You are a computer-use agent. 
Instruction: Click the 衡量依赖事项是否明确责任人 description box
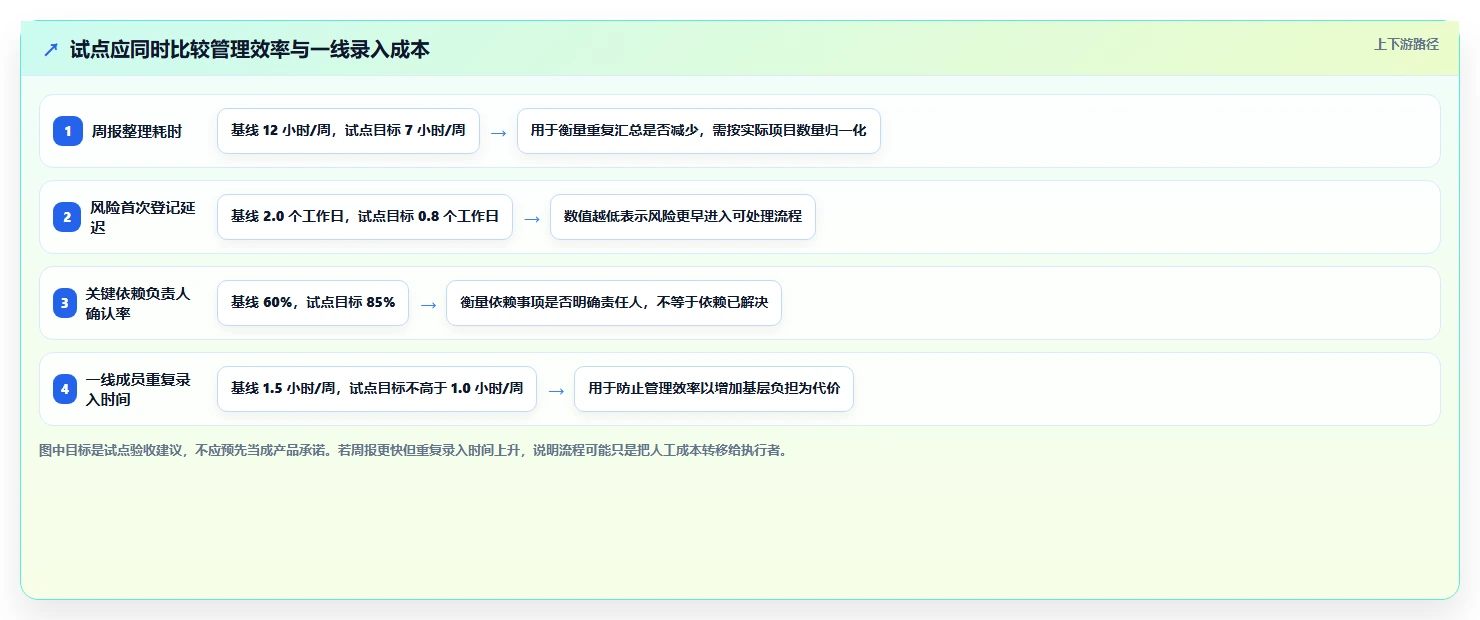(614, 303)
